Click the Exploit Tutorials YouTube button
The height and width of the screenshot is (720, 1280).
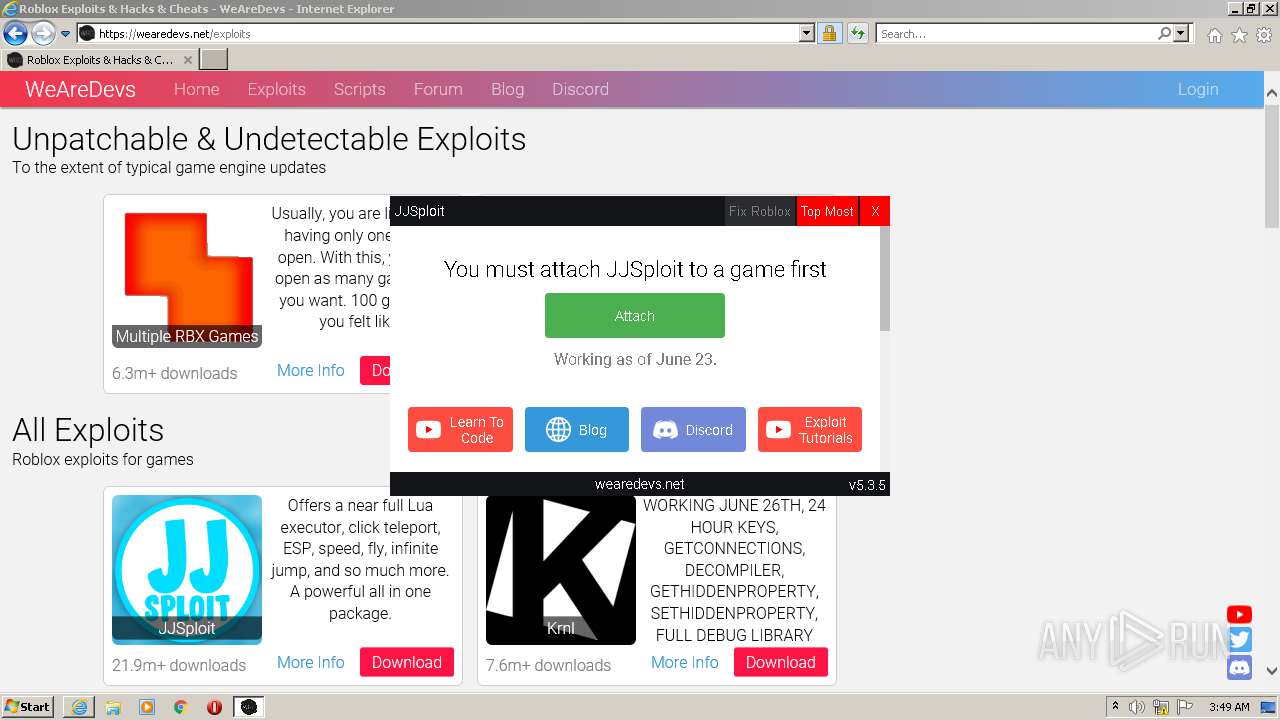(810, 429)
